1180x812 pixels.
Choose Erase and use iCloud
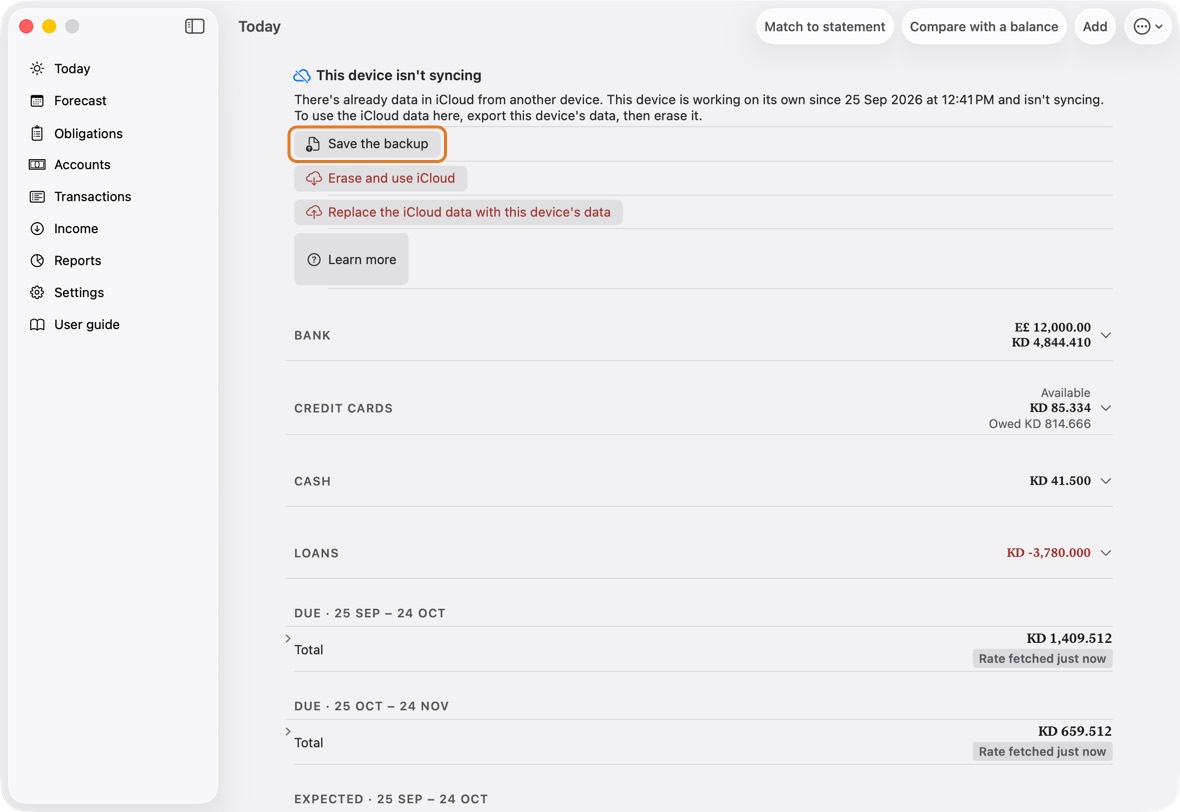pos(381,178)
